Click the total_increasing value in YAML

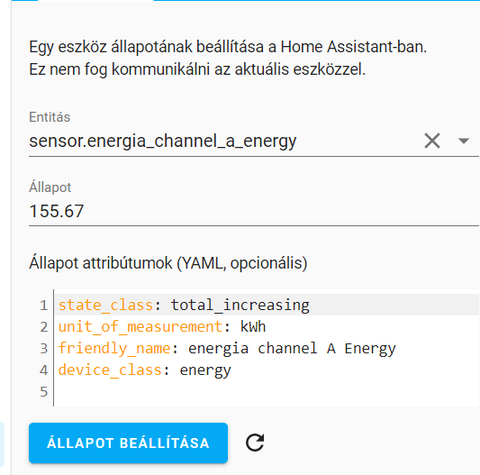(240, 305)
